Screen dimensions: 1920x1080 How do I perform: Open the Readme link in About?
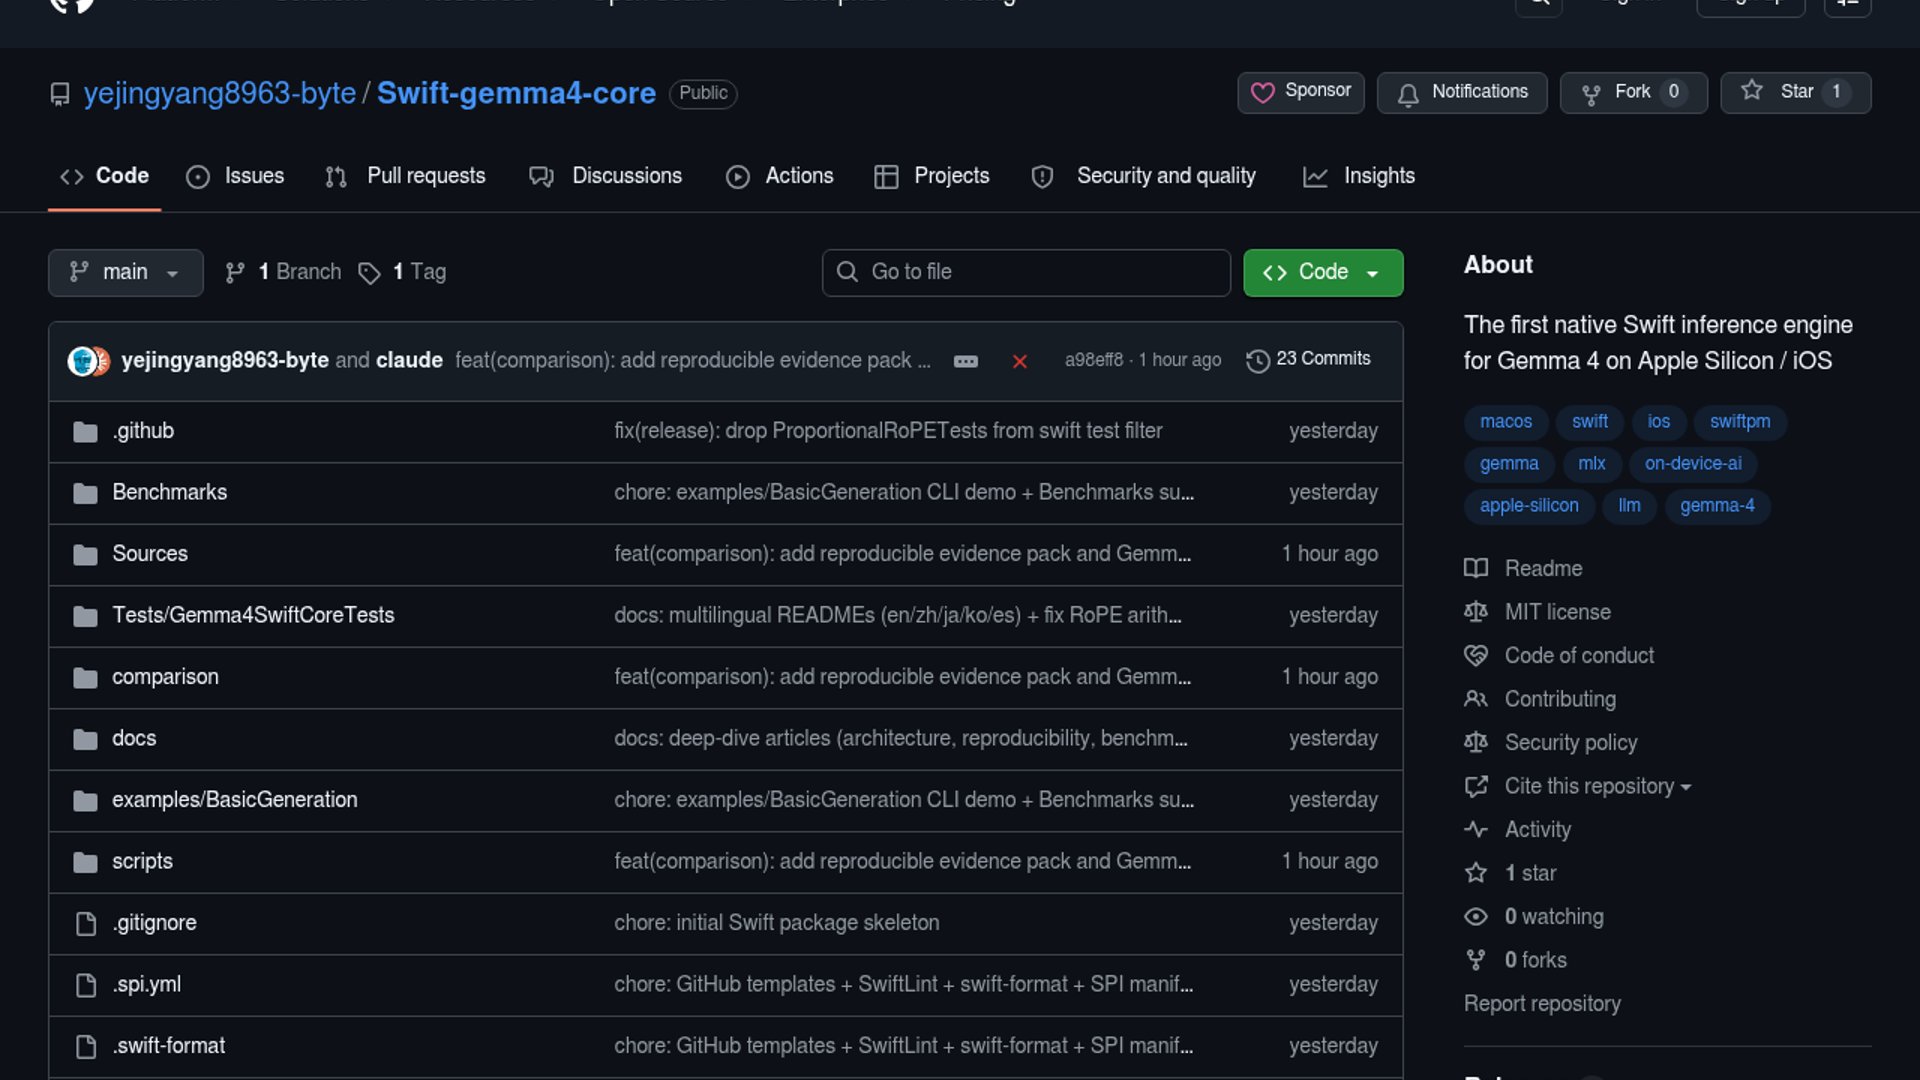coord(1542,568)
